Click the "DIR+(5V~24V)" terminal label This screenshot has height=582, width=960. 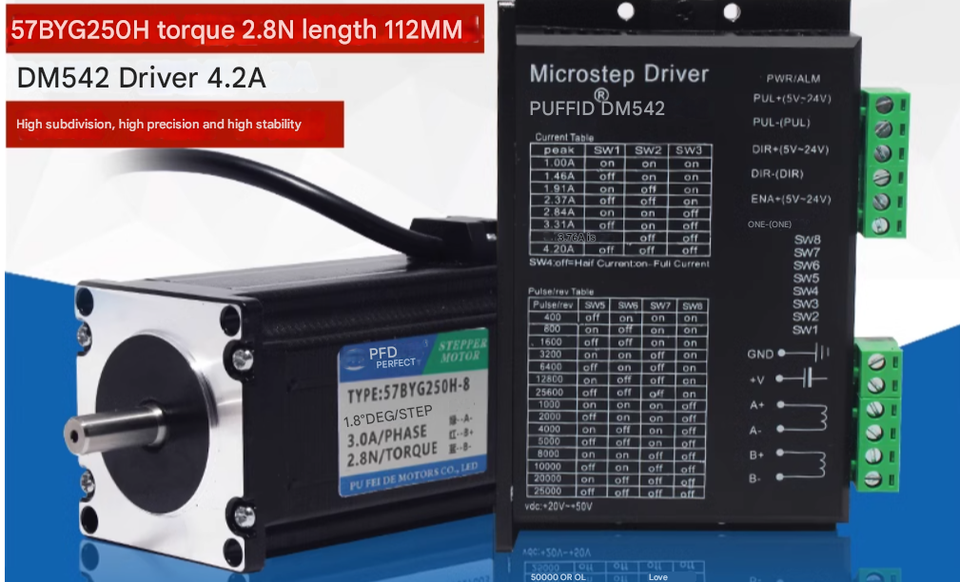pyautogui.click(x=790, y=149)
